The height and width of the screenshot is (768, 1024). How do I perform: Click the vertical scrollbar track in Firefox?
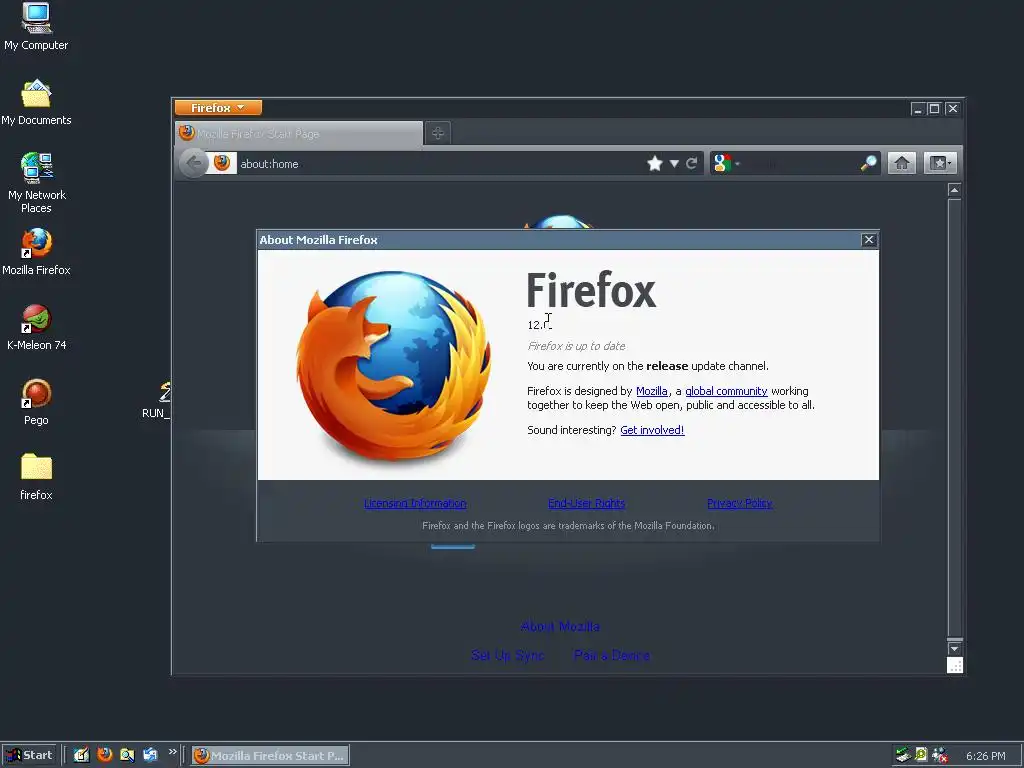pyautogui.click(x=954, y=418)
